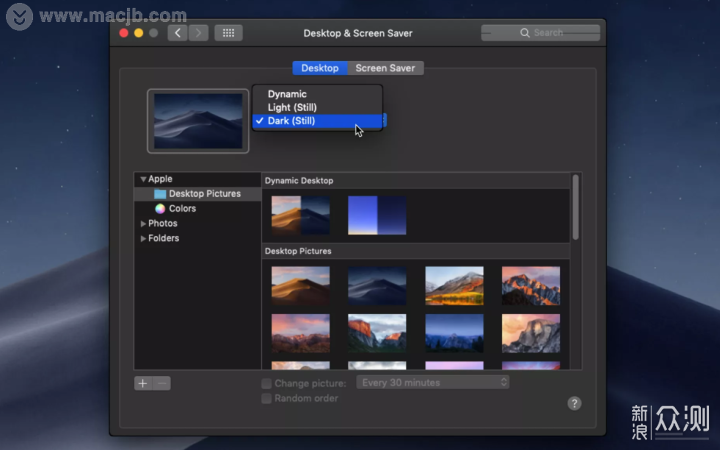The image size is (720, 450).
Task: Choose Dark (Still) from the popup menu
Action: pos(317,121)
